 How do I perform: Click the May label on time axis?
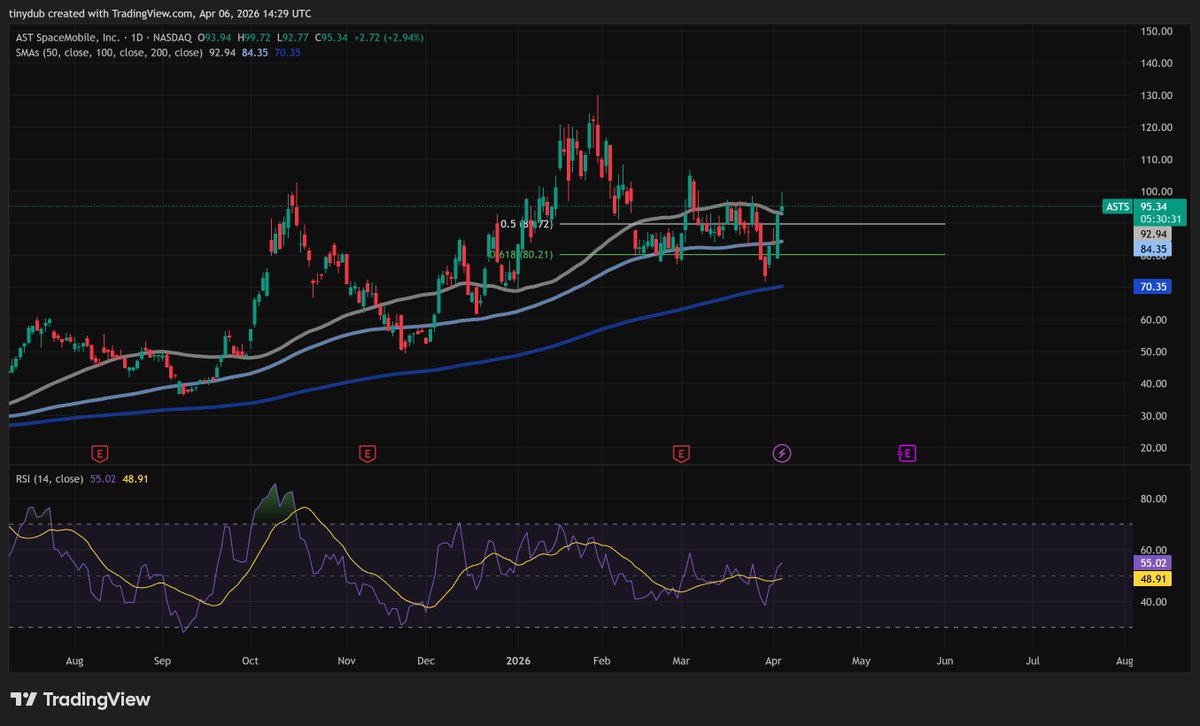pyautogui.click(x=861, y=661)
